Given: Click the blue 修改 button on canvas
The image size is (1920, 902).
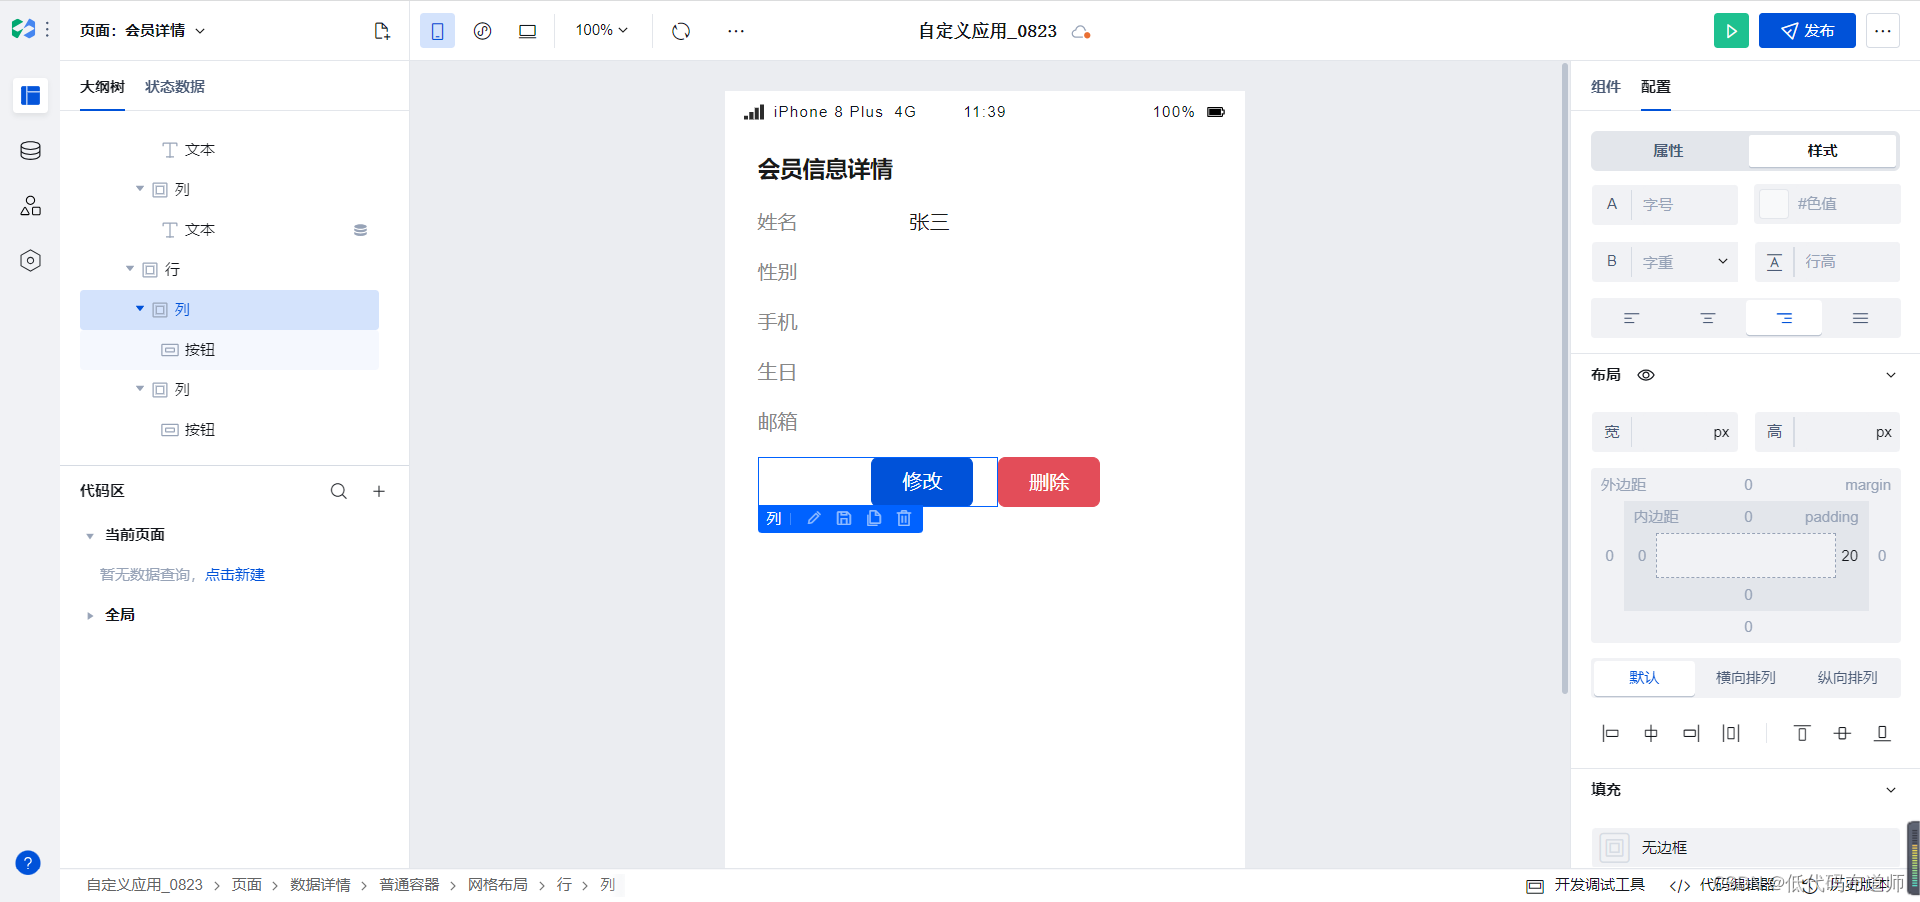Looking at the screenshot, I should [922, 482].
